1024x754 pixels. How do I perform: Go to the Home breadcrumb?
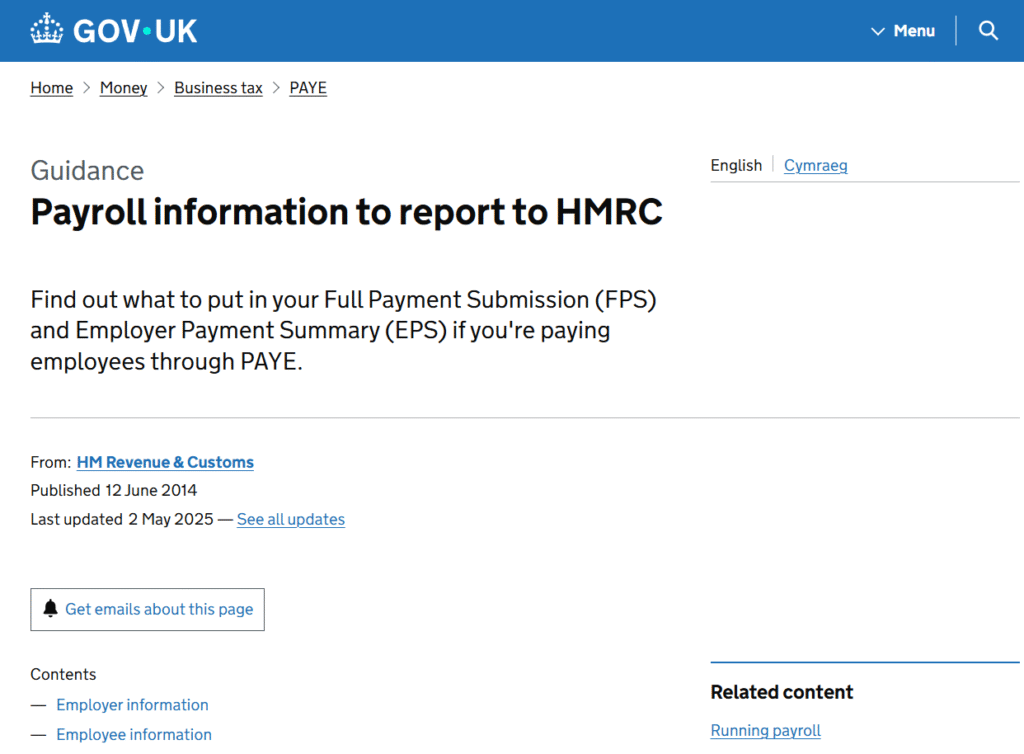tap(51, 88)
